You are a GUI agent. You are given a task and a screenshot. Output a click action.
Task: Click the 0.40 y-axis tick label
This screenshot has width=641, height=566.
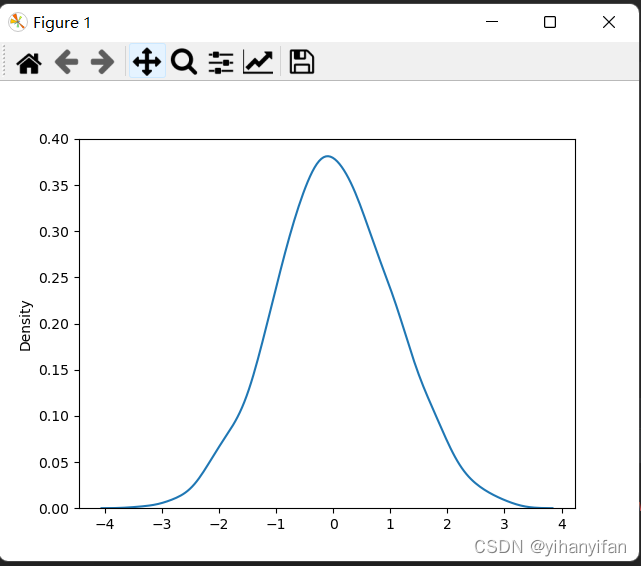point(54,139)
